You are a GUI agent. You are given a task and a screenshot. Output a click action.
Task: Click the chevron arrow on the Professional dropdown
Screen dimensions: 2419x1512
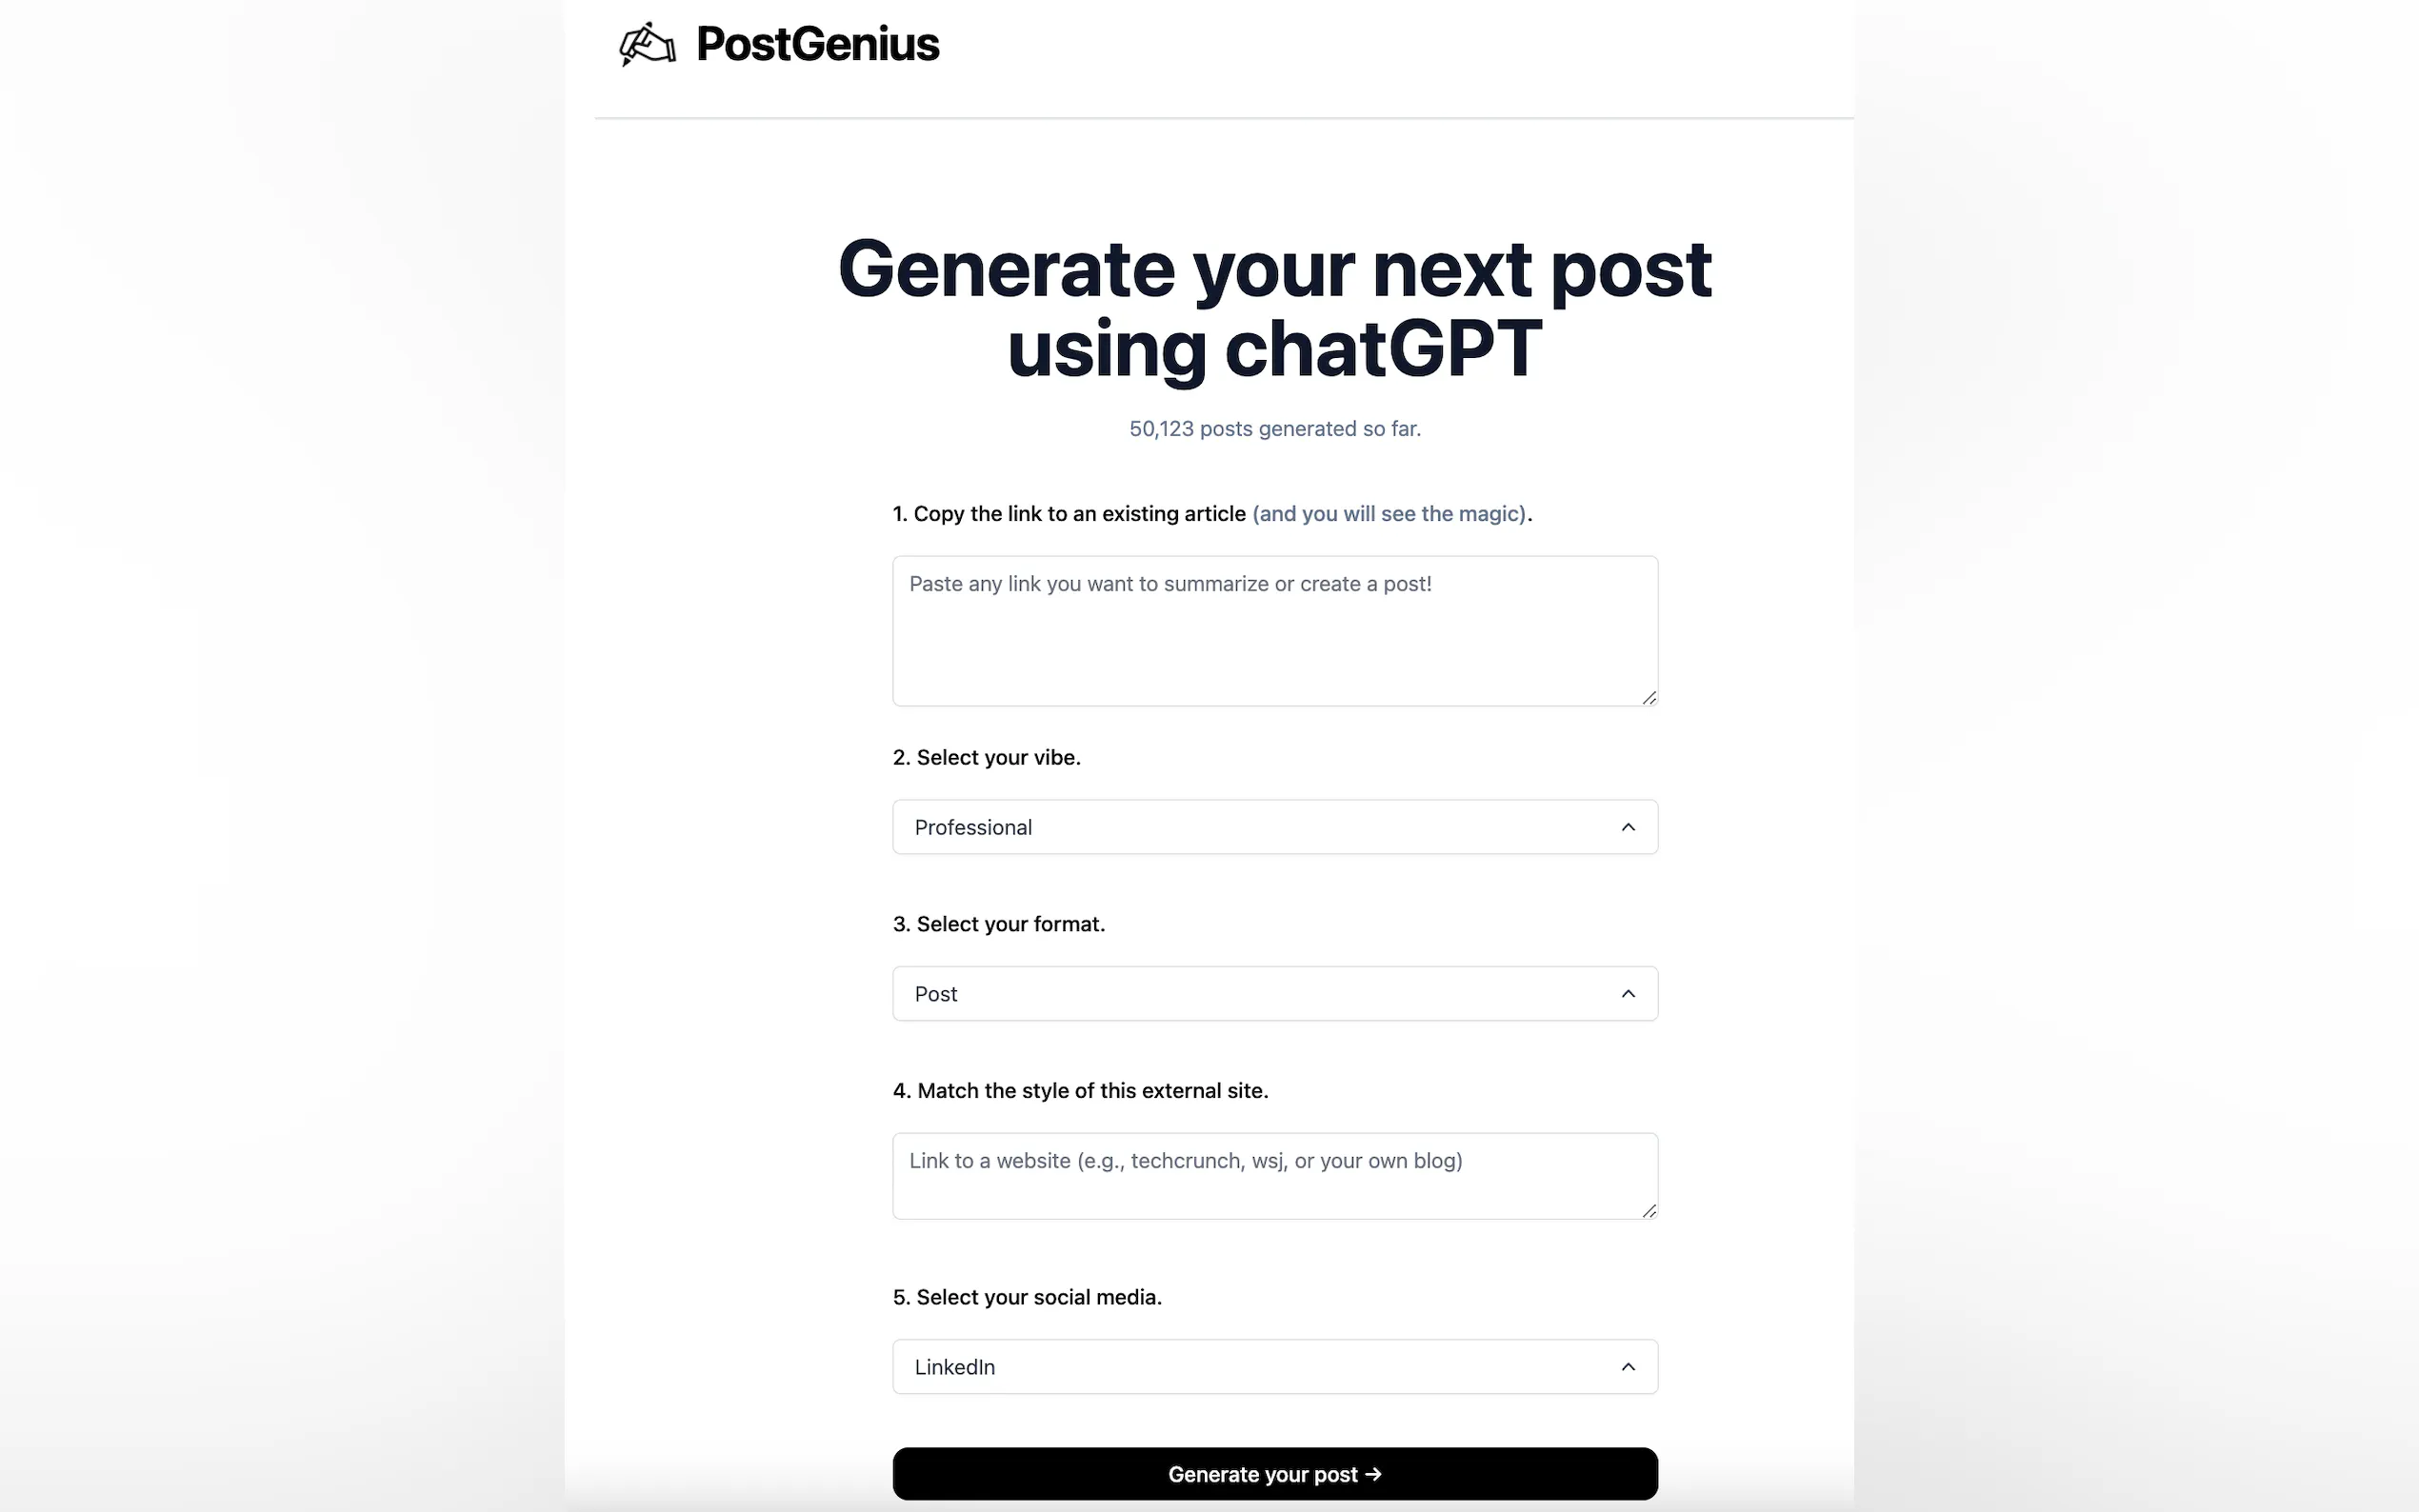(x=1628, y=827)
